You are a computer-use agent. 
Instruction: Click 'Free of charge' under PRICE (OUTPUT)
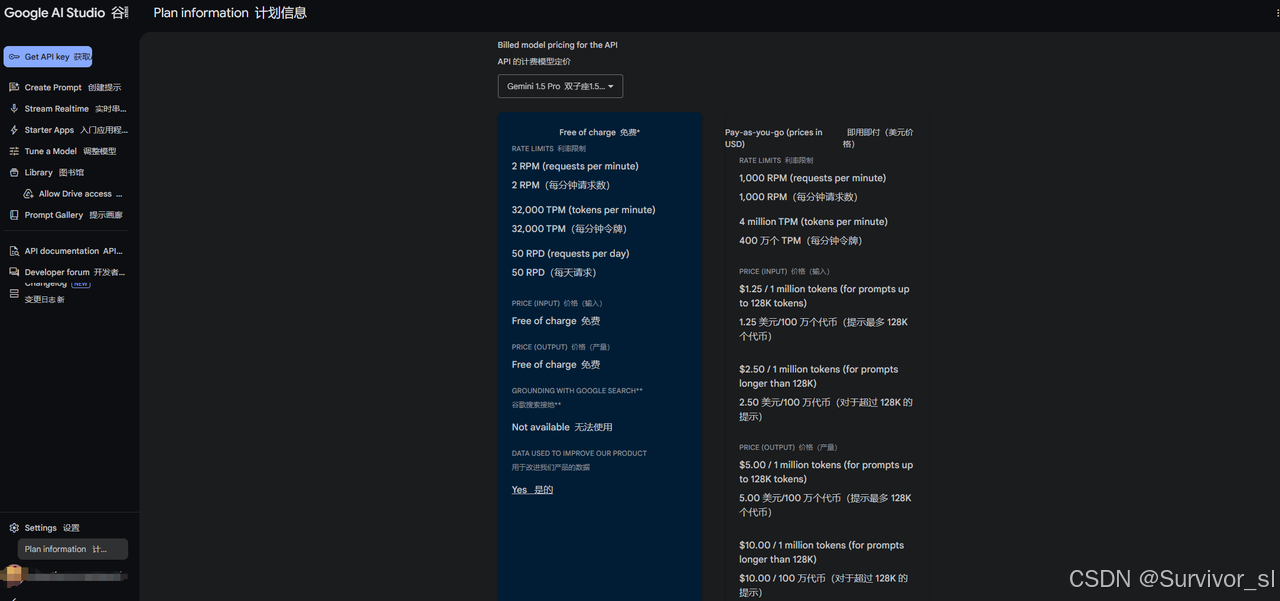click(x=544, y=365)
